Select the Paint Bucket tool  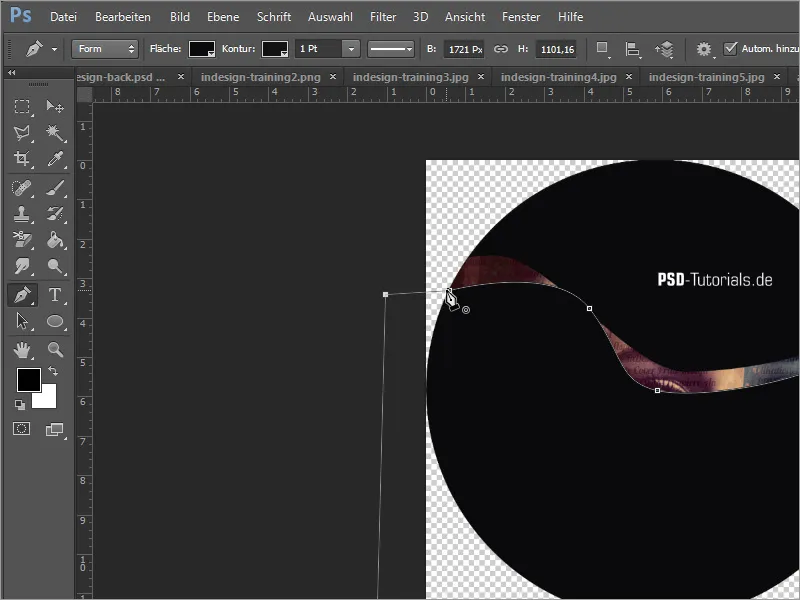pos(55,240)
